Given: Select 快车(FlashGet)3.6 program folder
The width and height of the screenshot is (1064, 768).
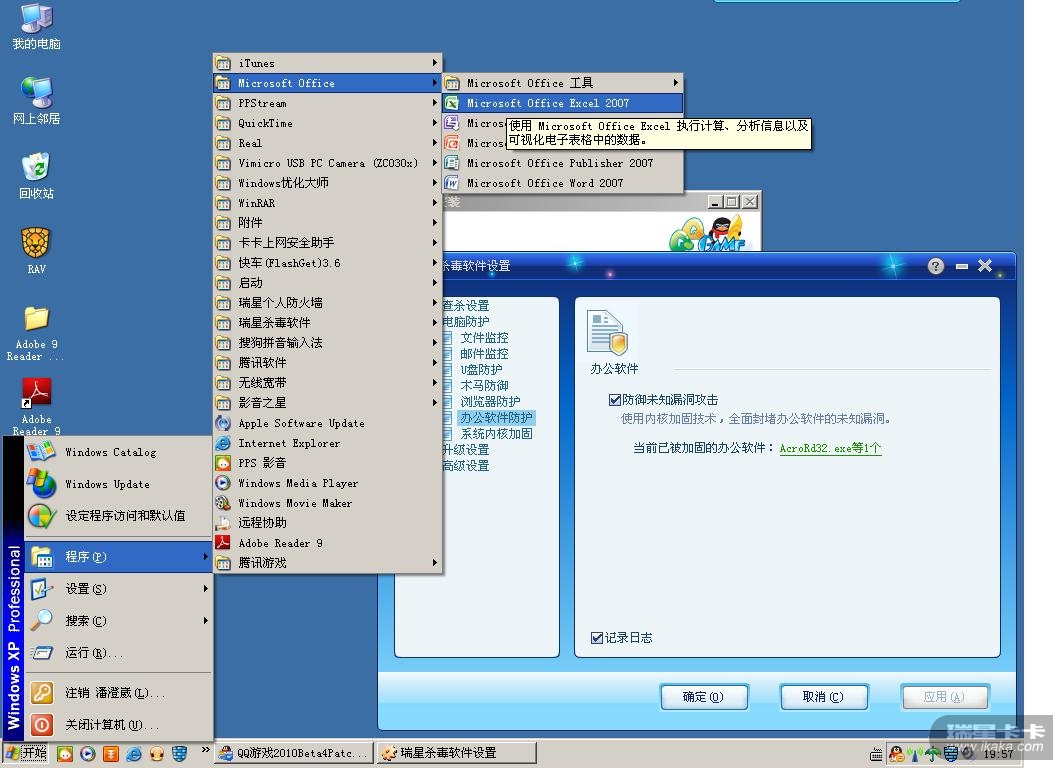Looking at the screenshot, I should [x=328, y=263].
